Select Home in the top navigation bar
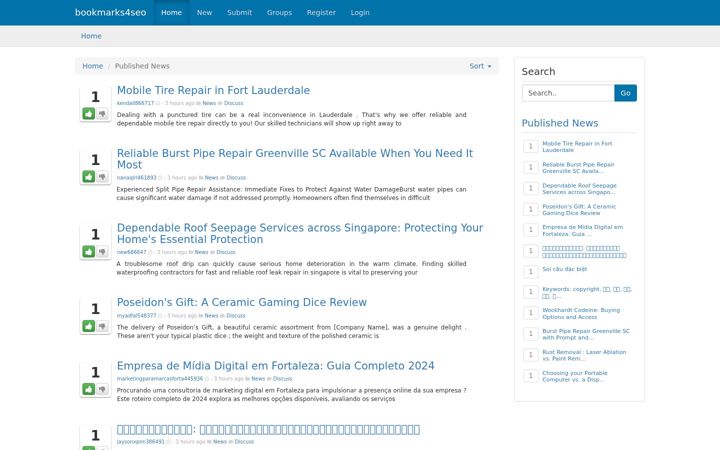 point(171,12)
